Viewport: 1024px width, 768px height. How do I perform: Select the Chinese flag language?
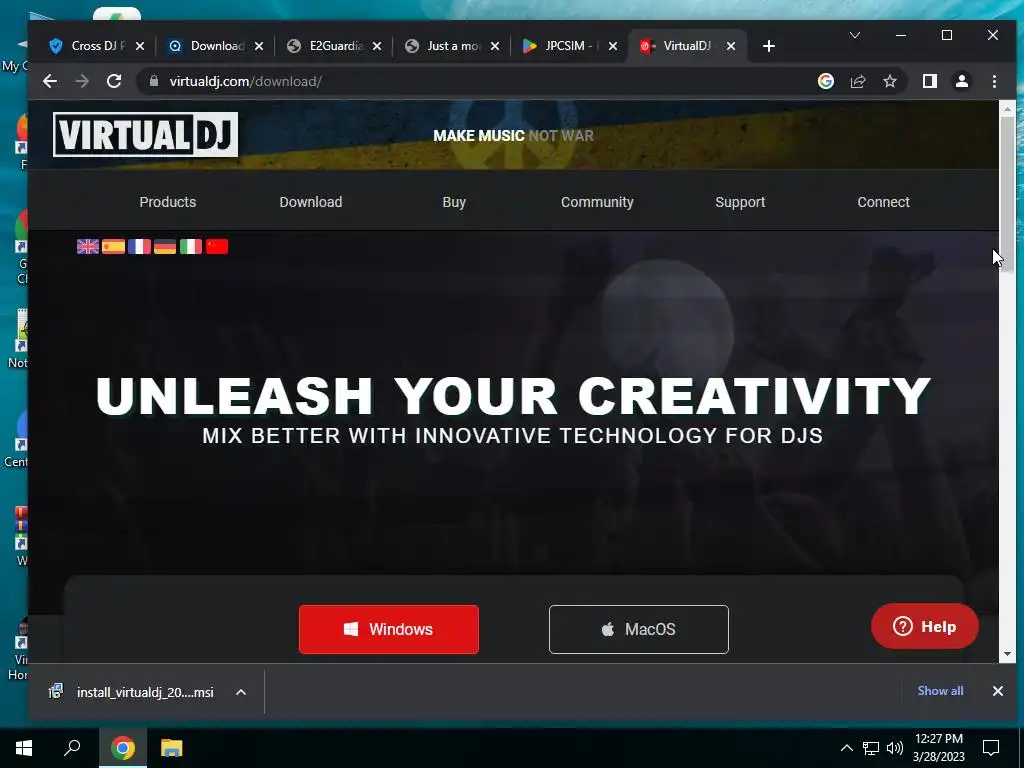(217, 246)
